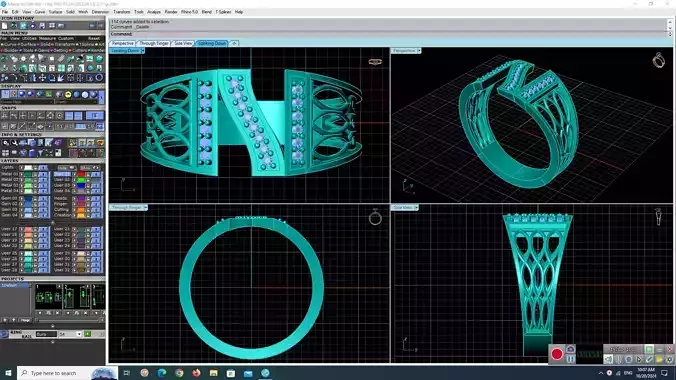Open Task View from the taskbar
Viewport: 676px width, 380px height.
[x=127, y=373]
